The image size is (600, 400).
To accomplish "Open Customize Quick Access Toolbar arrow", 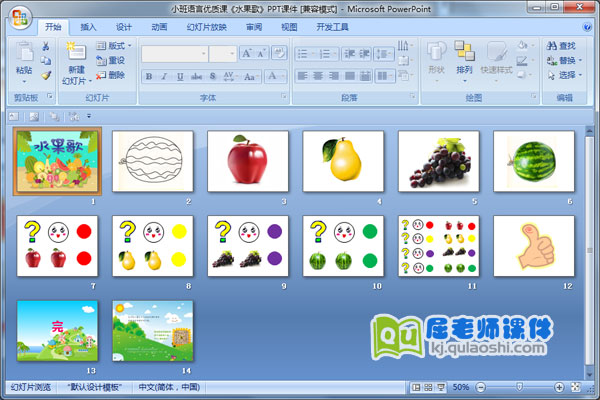I will coord(89,116).
